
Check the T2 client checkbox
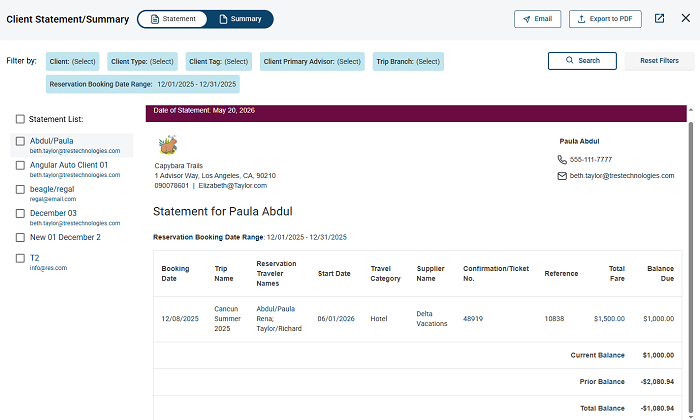(20, 258)
